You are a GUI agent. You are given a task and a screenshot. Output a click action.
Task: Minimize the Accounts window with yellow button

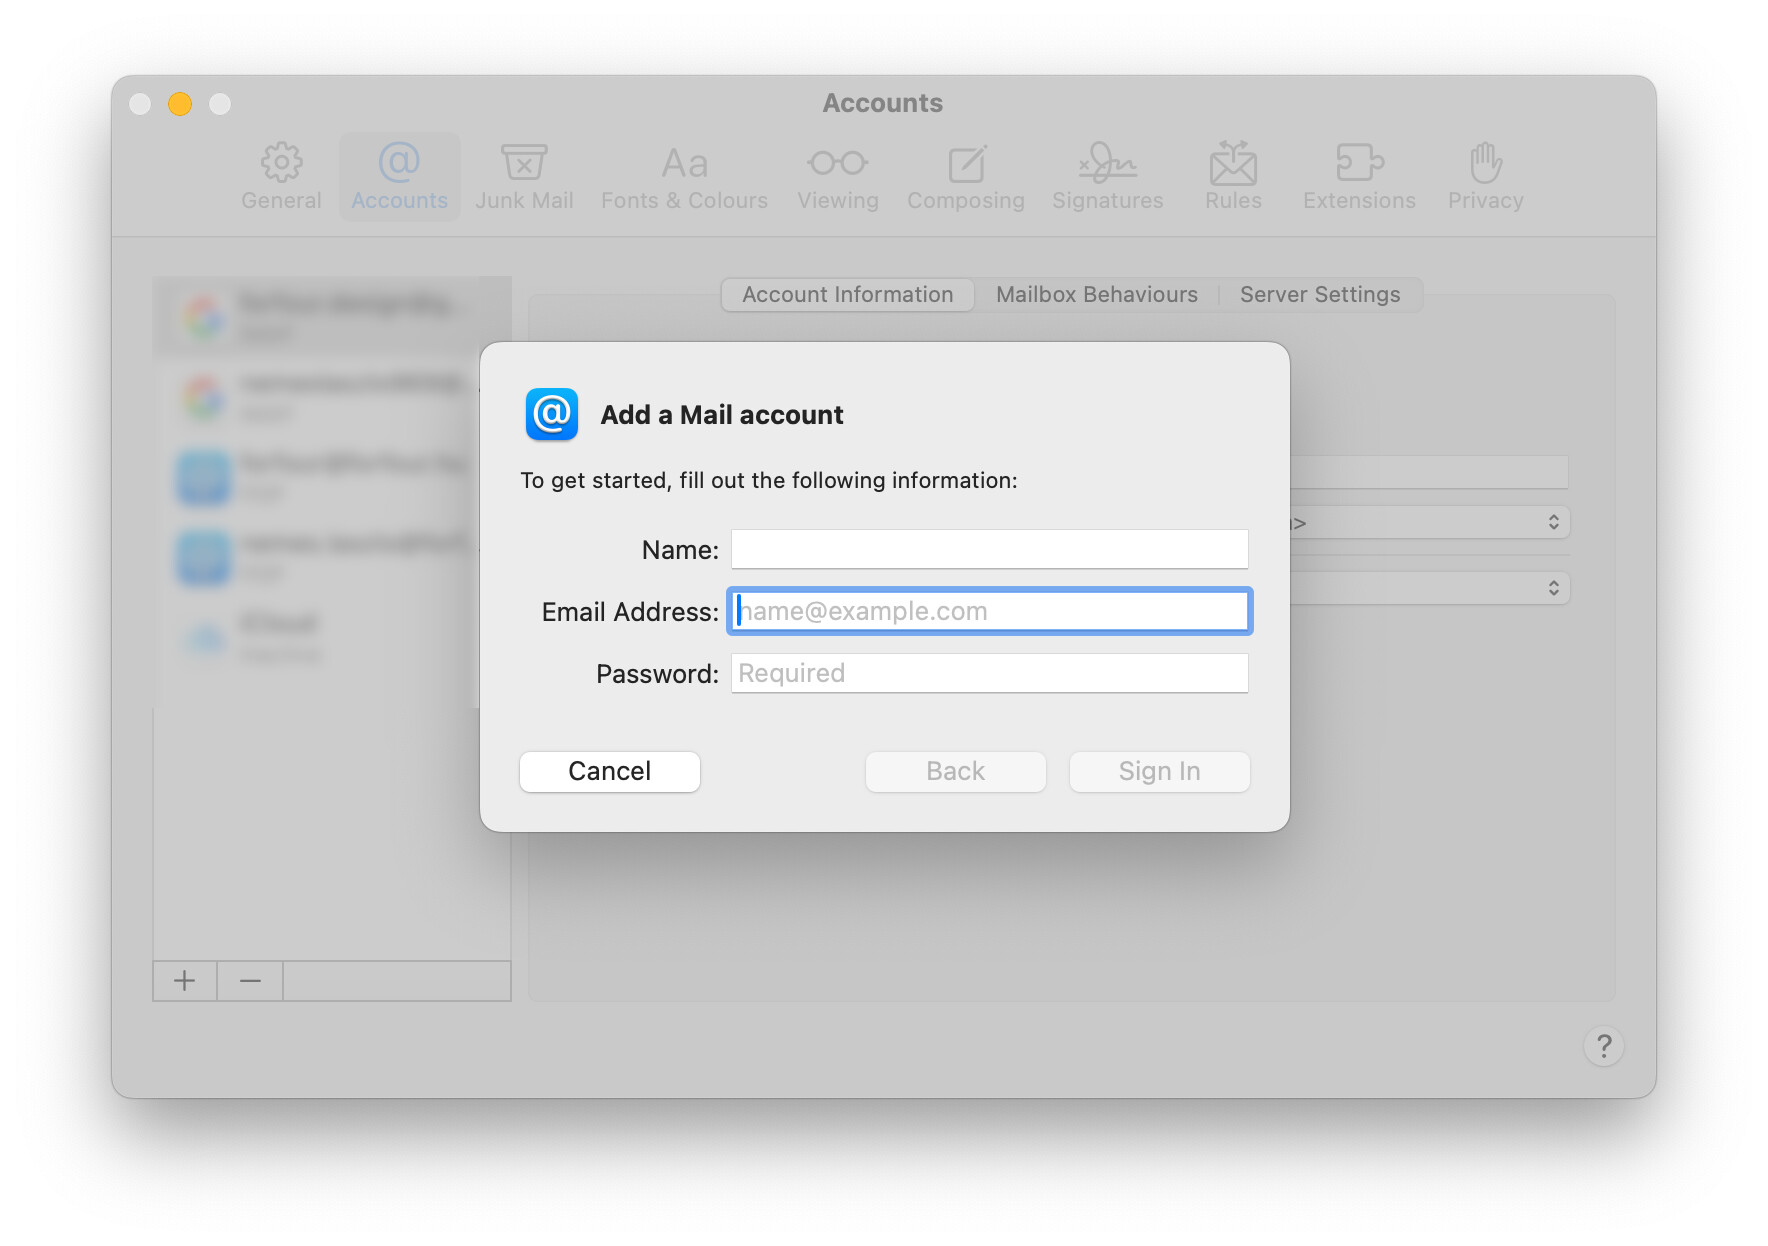[x=180, y=104]
